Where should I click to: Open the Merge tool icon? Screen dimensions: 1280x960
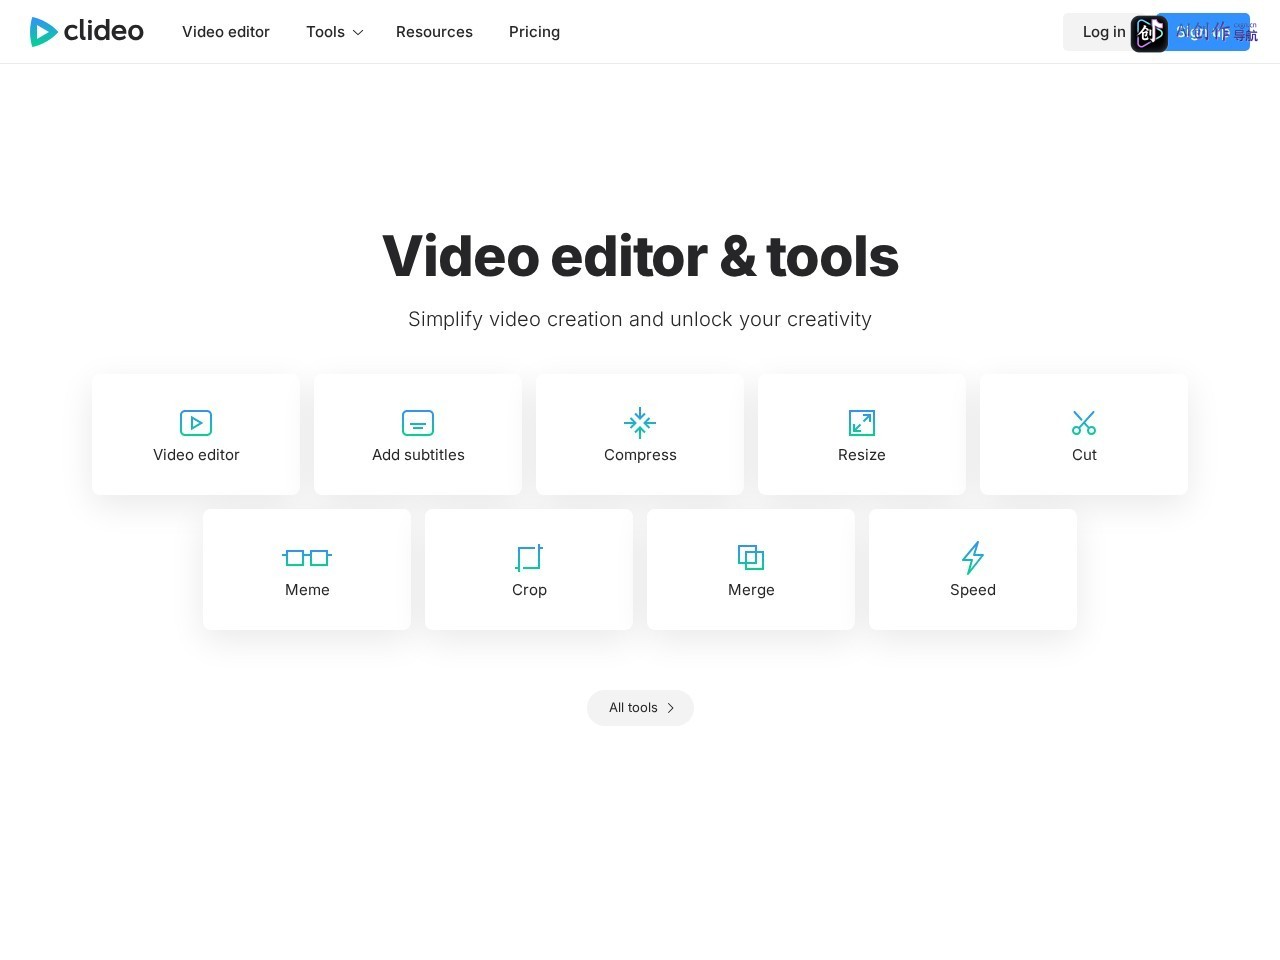[x=751, y=558]
